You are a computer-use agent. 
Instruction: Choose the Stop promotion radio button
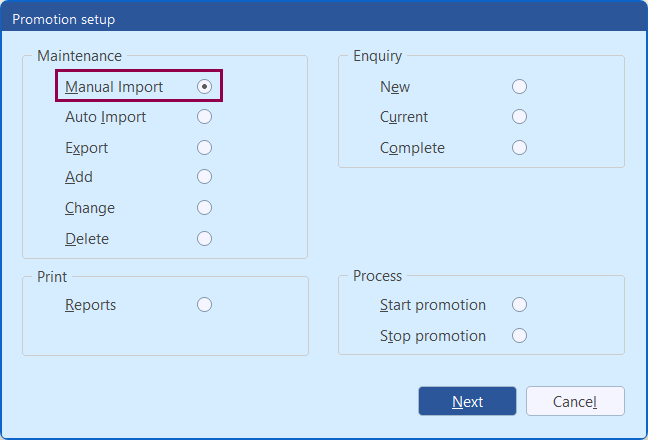pos(519,336)
